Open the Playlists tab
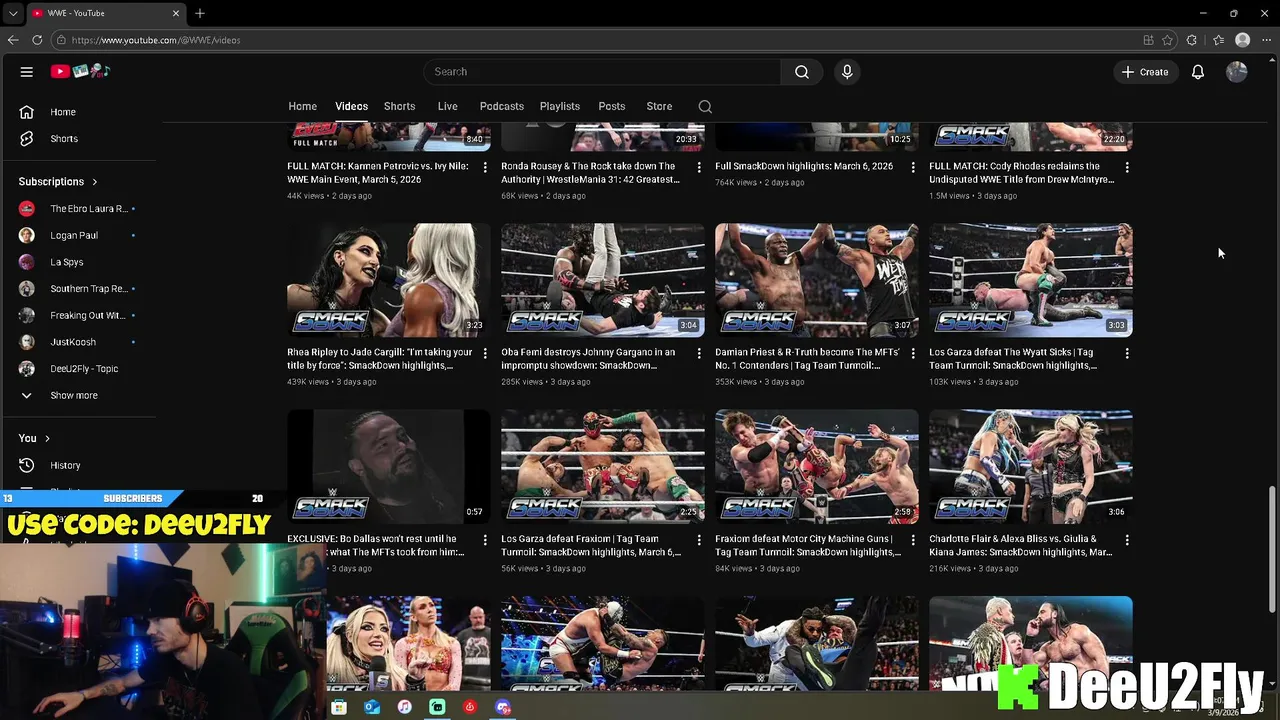This screenshot has height=720, width=1280. pos(559,106)
